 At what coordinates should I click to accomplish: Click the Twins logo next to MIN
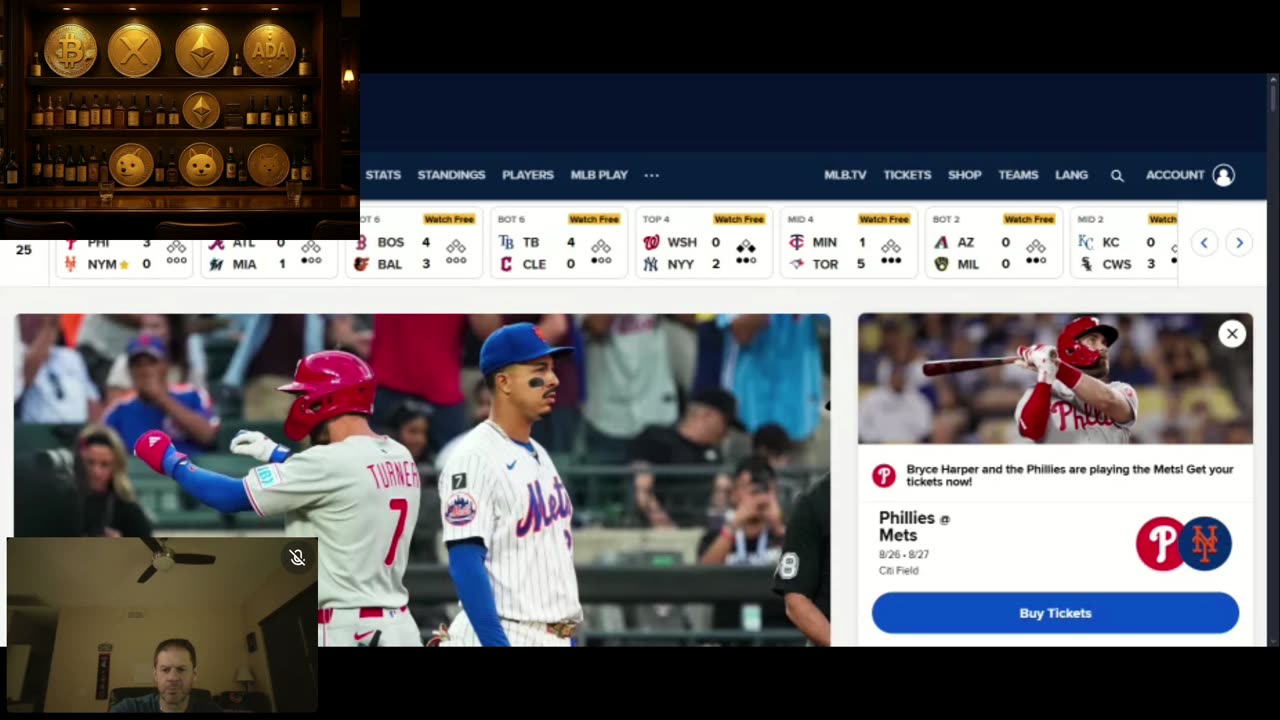coord(796,242)
